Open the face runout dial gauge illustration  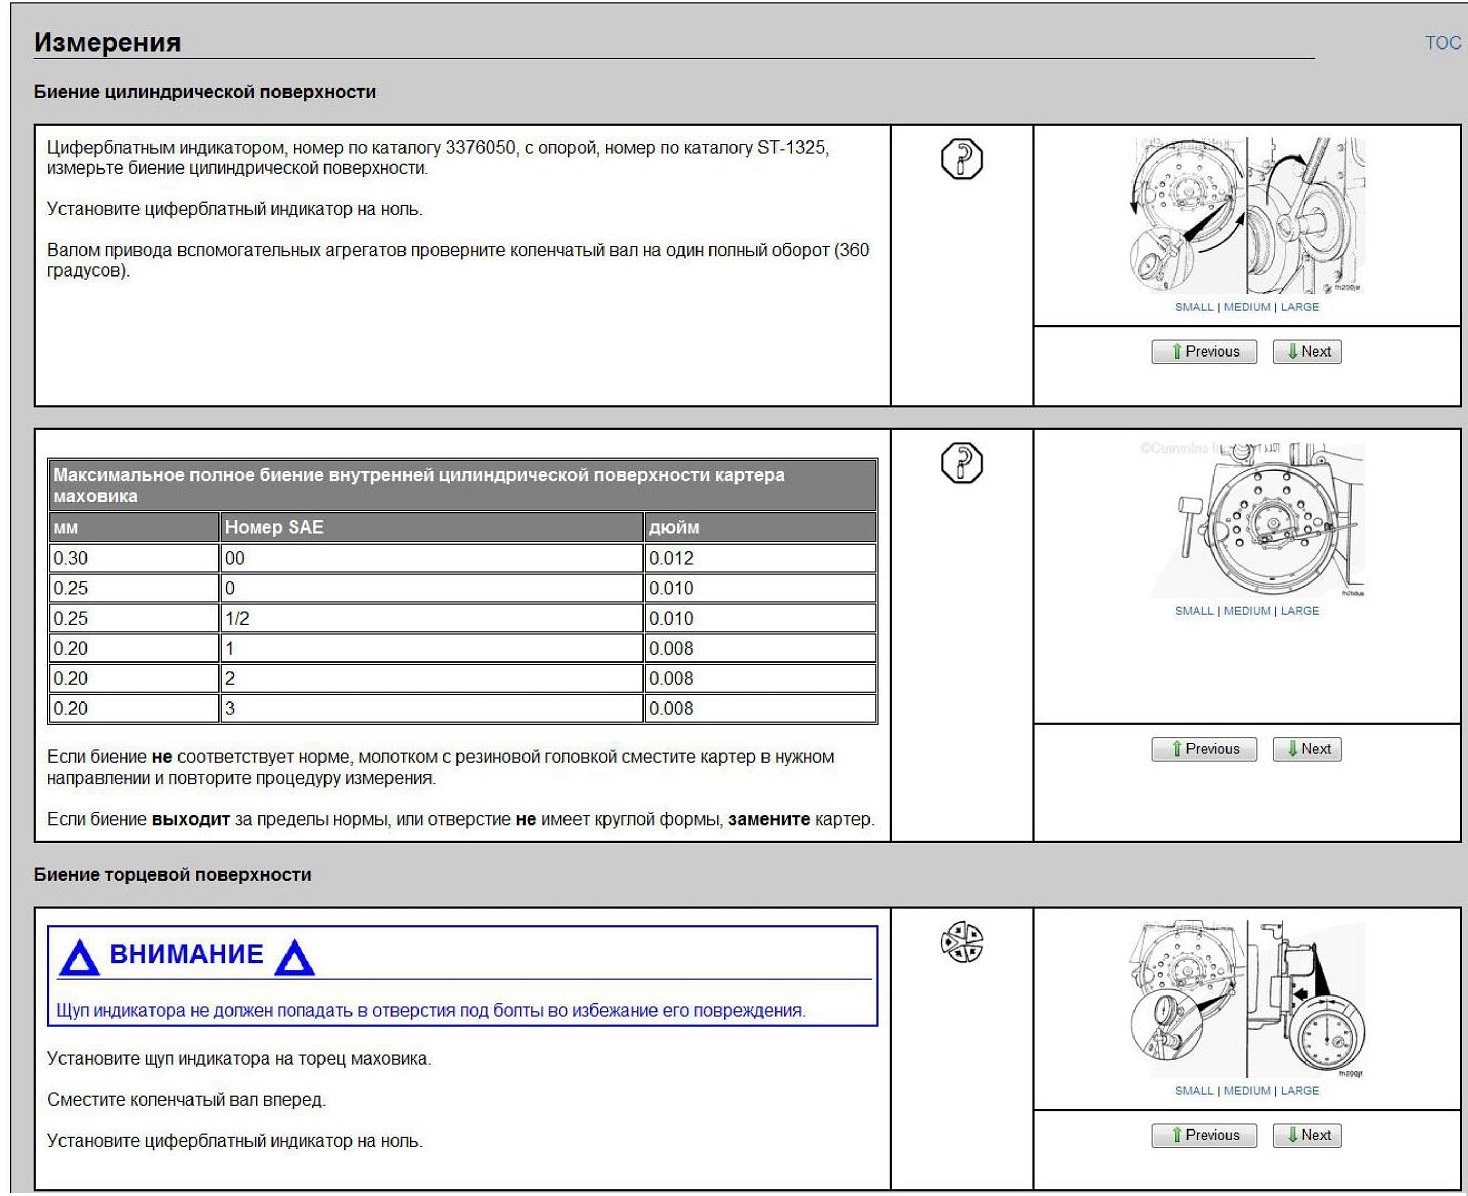(x=1247, y=999)
